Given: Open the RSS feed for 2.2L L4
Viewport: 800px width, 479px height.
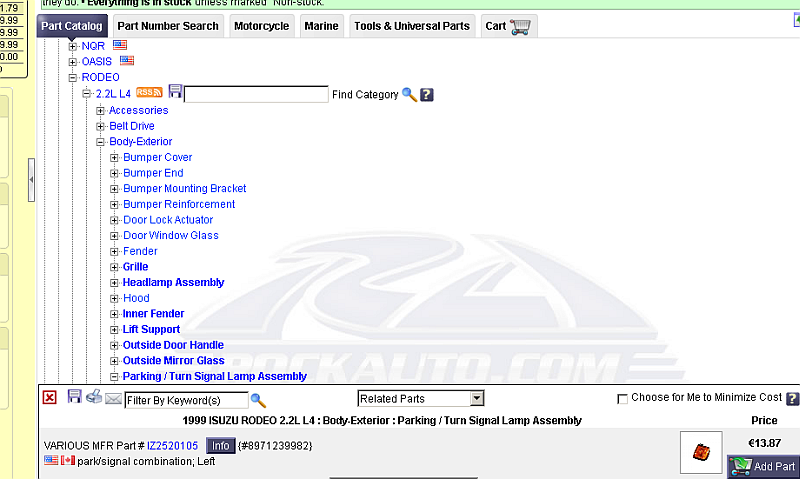Looking at the screenshot, I should pyautogui.click(x=149, y=92).
